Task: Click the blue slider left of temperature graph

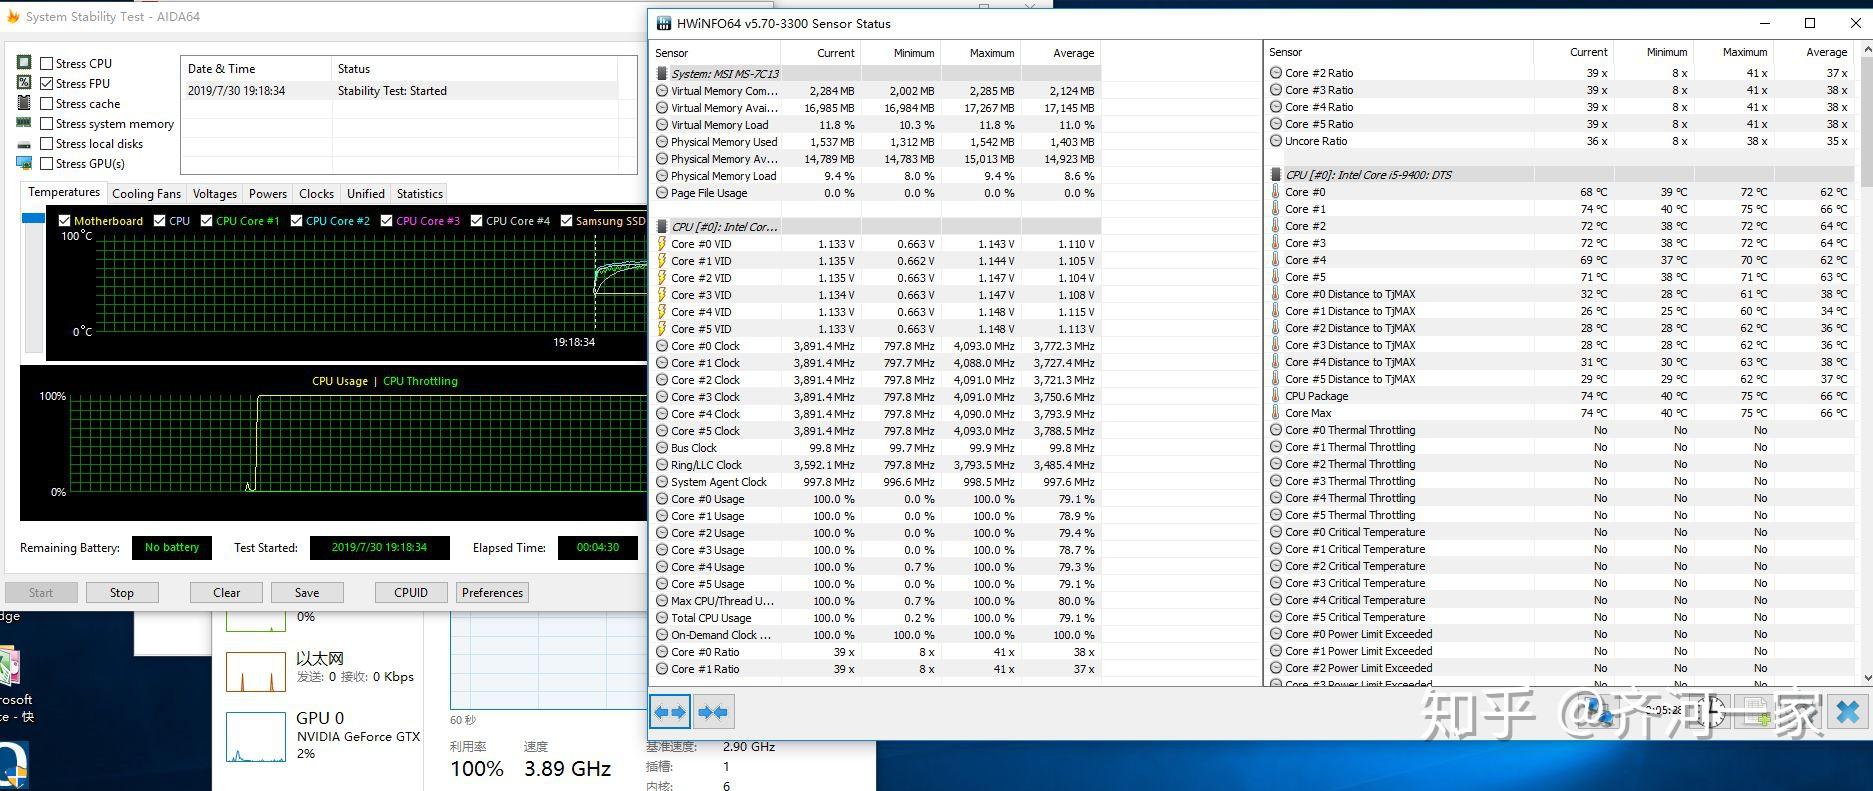Action: 33,218
